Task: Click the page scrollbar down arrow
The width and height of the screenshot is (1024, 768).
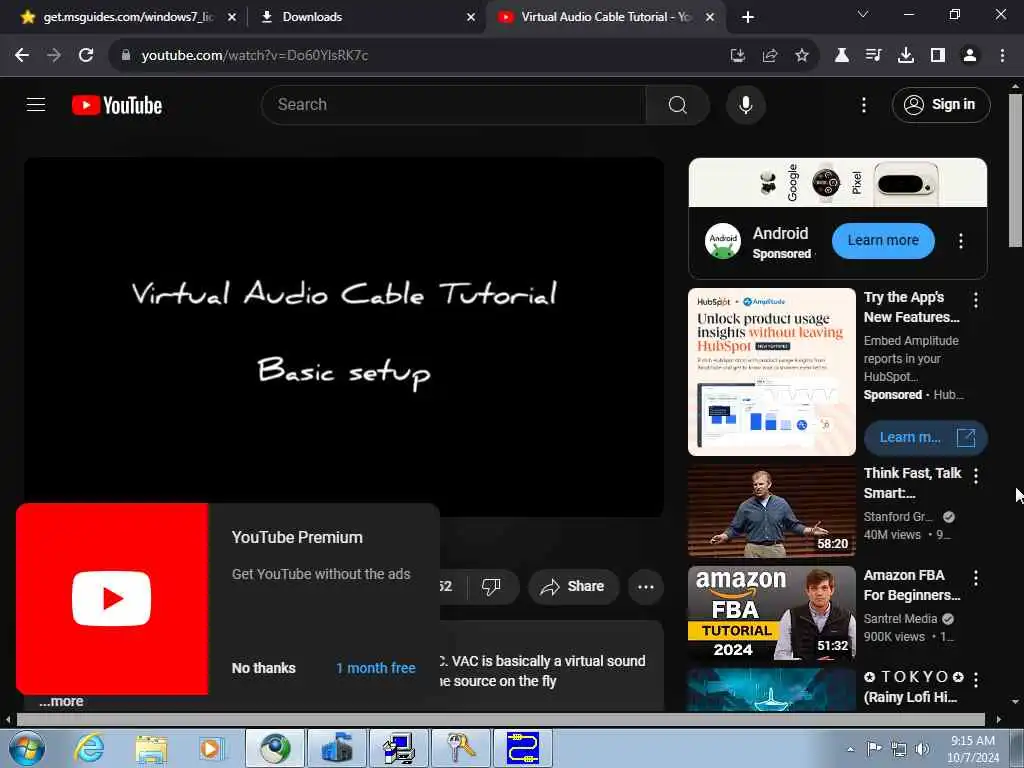Action: [x=1016, y=701]
